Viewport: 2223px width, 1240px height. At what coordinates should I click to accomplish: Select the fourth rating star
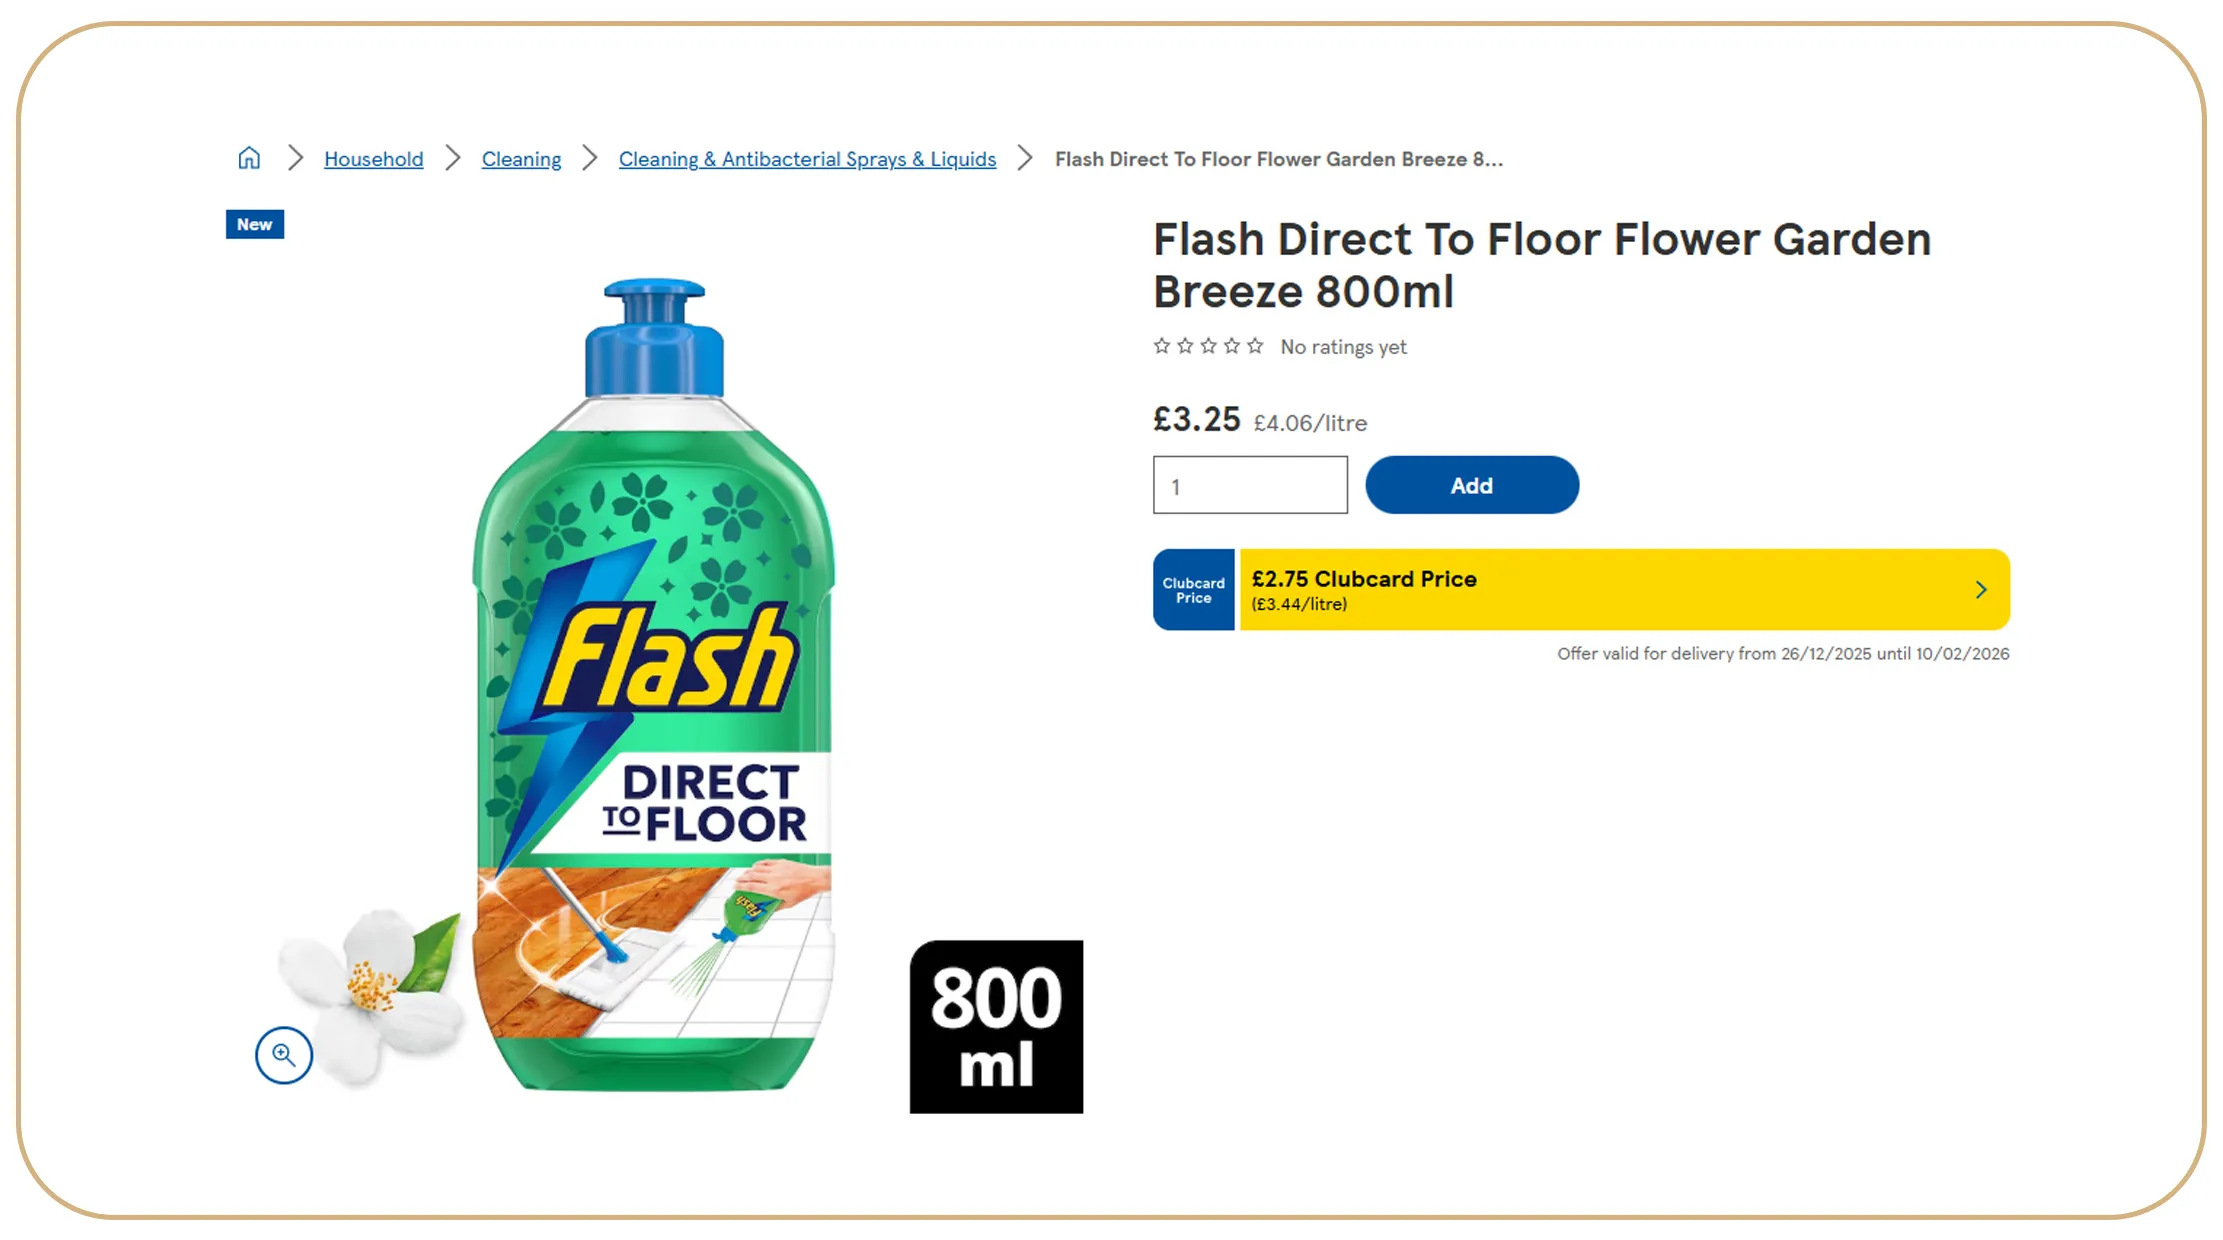coord(1232,345)
